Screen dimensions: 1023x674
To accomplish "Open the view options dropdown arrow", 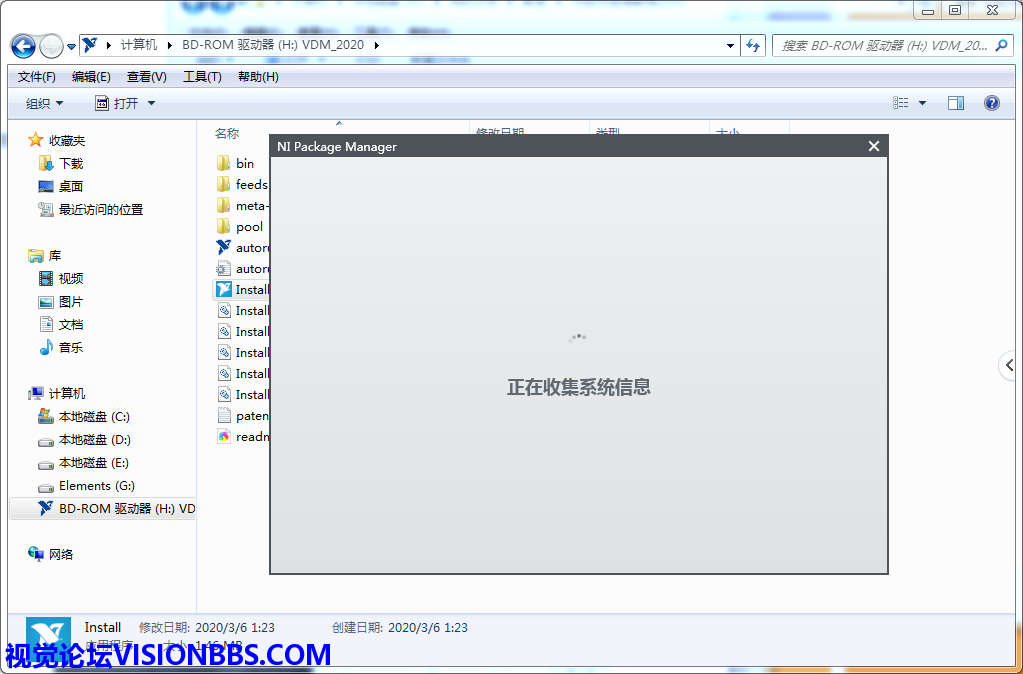I will 922,103.
